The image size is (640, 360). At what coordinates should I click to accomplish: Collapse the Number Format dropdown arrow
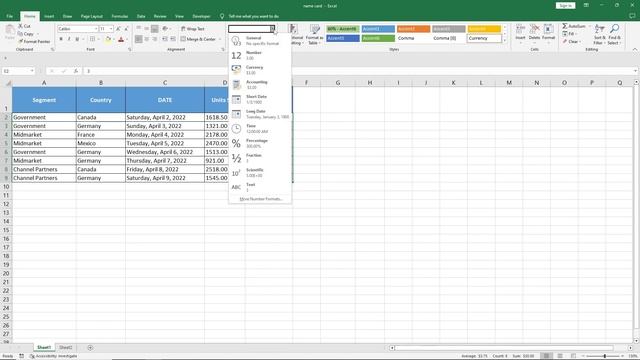click(x=272, y=29)
